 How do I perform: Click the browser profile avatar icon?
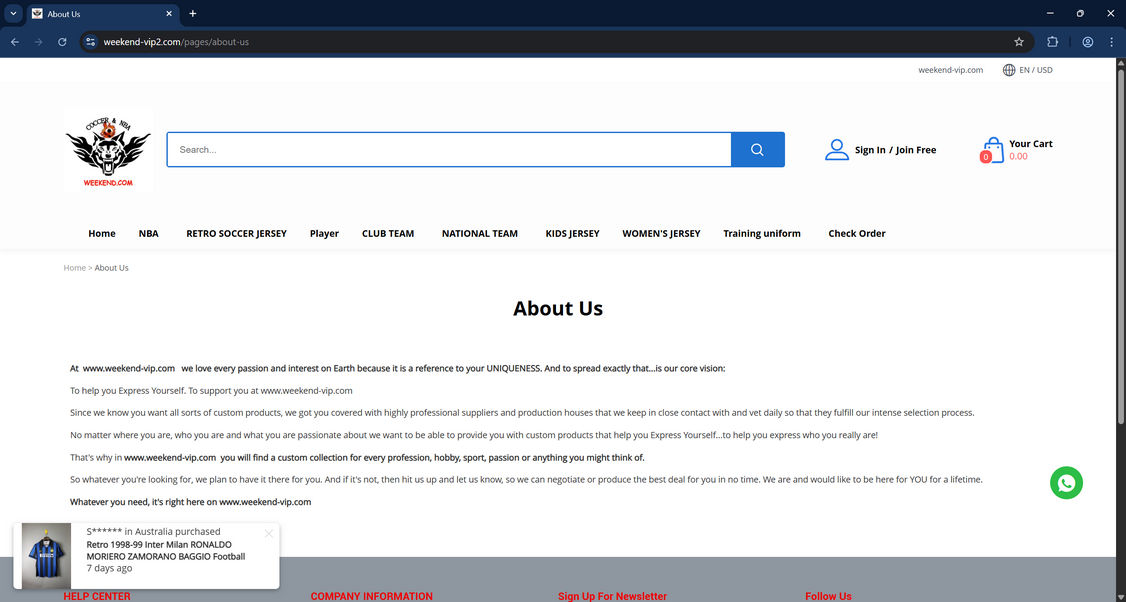[1087, 42]
